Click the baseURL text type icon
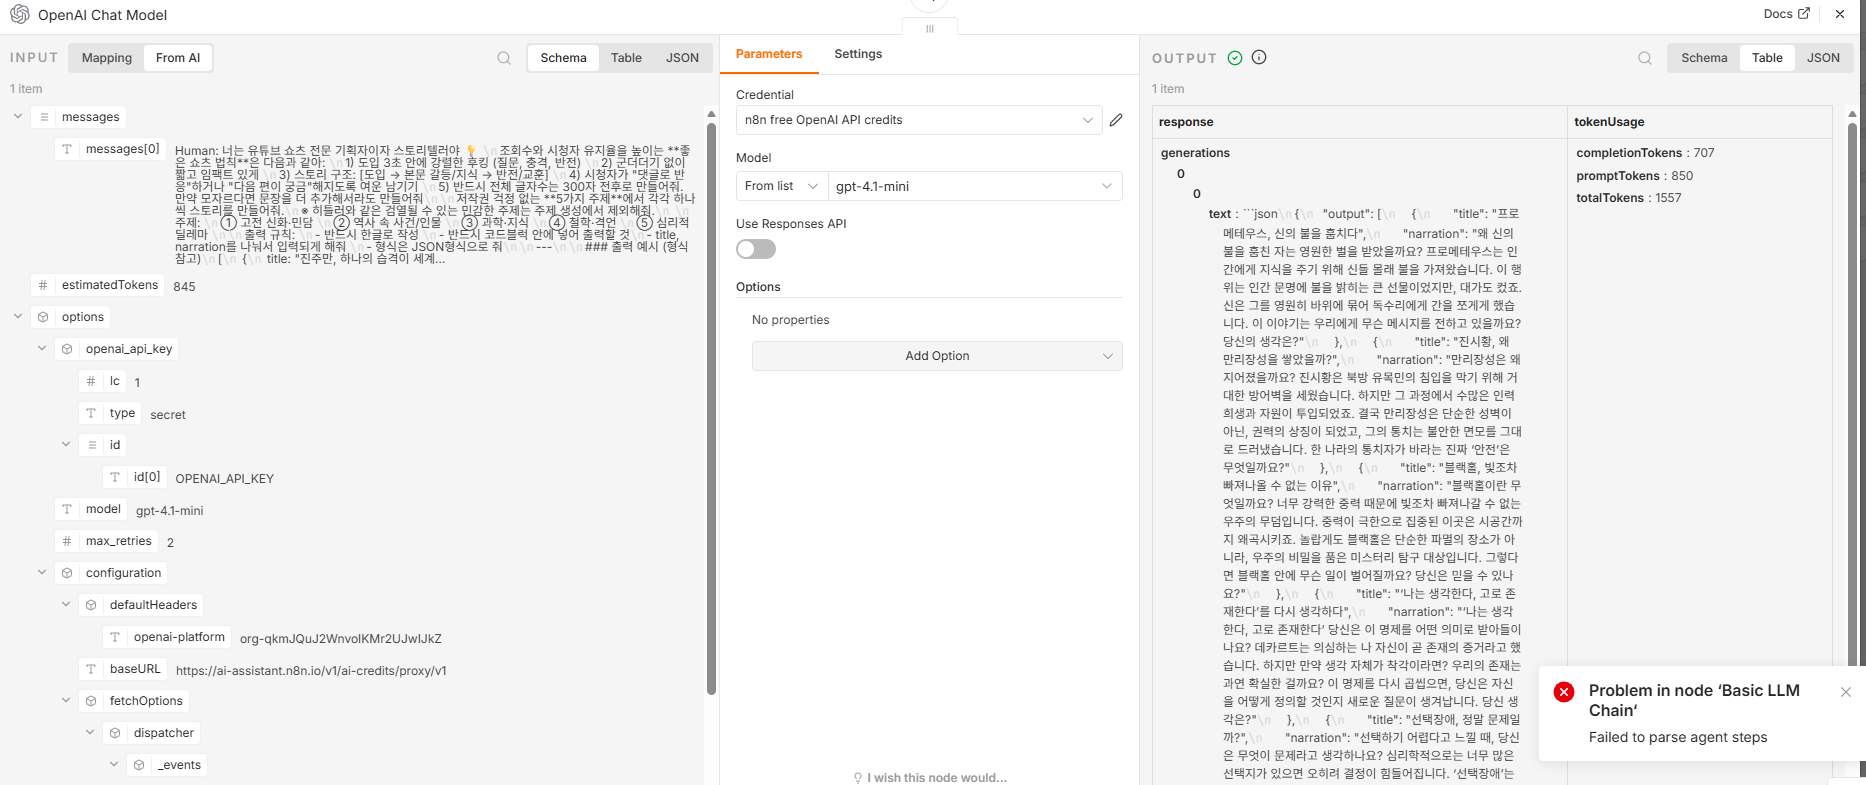 point(91,669)
